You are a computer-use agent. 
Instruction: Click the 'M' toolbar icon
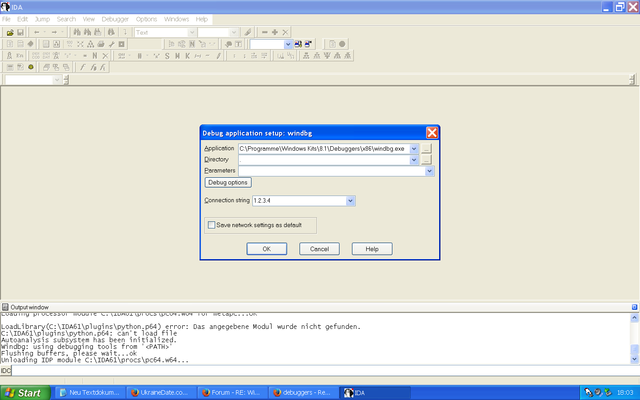(177, 56)
